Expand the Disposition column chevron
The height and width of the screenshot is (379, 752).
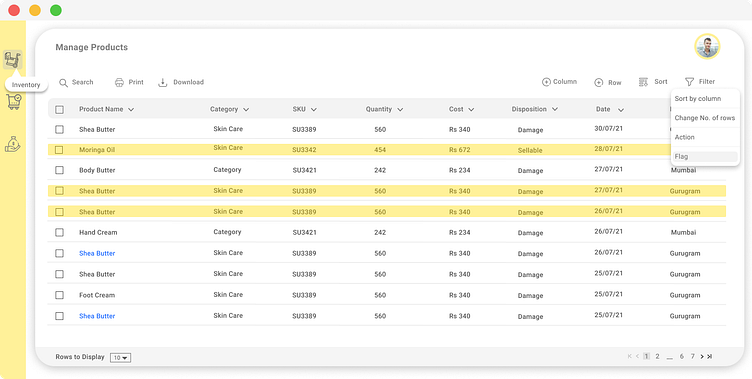[555, 109]
